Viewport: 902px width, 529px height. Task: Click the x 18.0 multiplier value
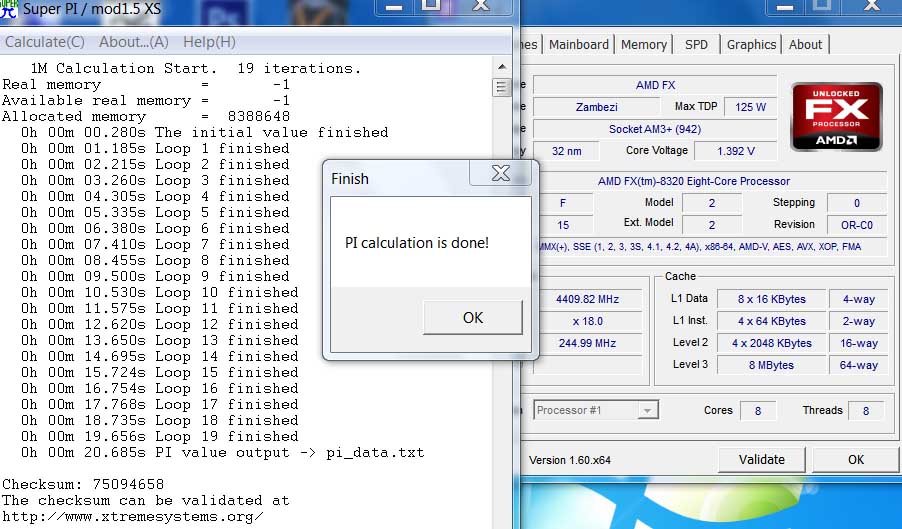tap(587, 321)
